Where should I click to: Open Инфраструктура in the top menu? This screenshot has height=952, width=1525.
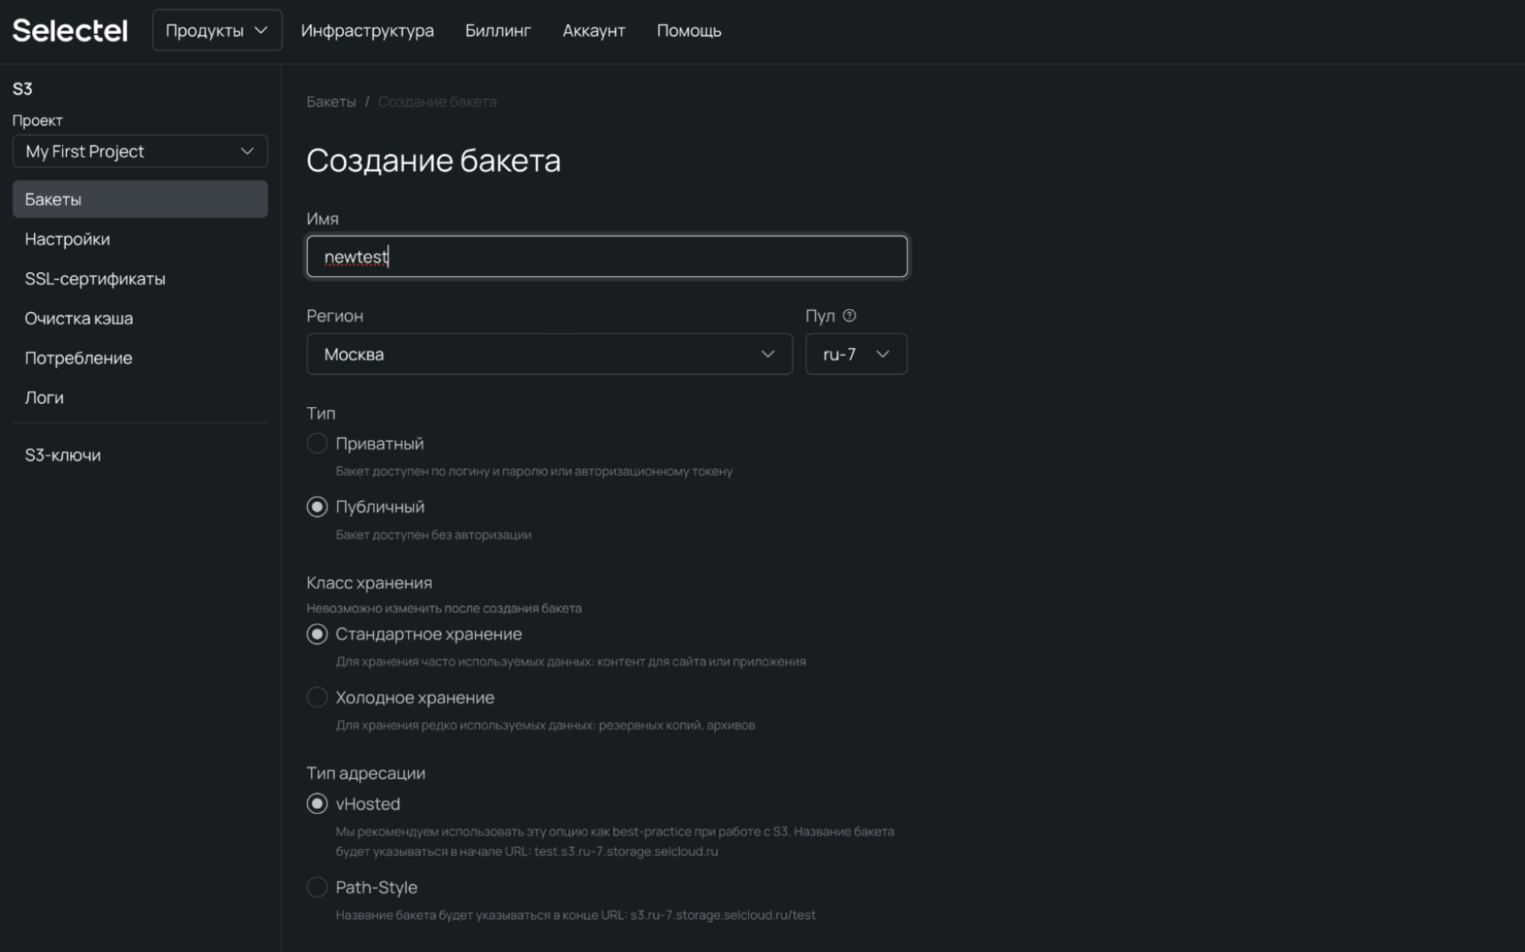[367, 31]
